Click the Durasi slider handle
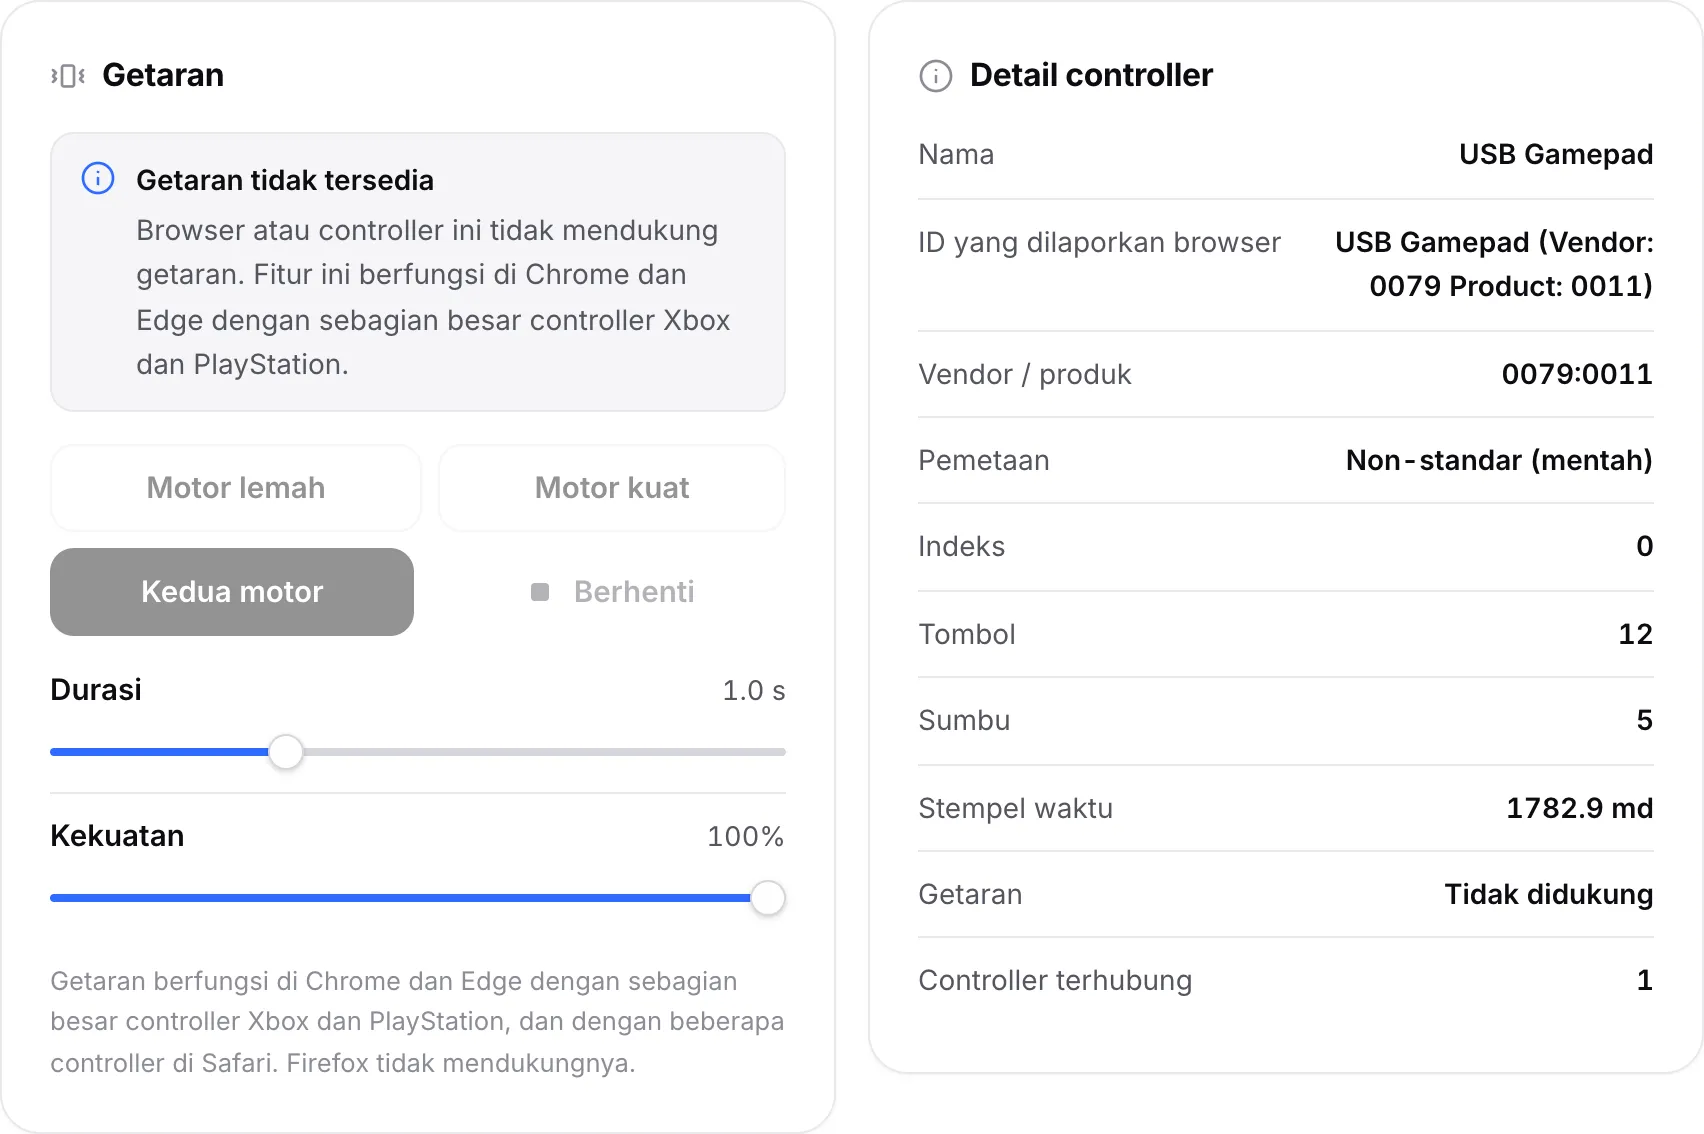Screen dimensions: 1704x1134 (x=286, y=752)
